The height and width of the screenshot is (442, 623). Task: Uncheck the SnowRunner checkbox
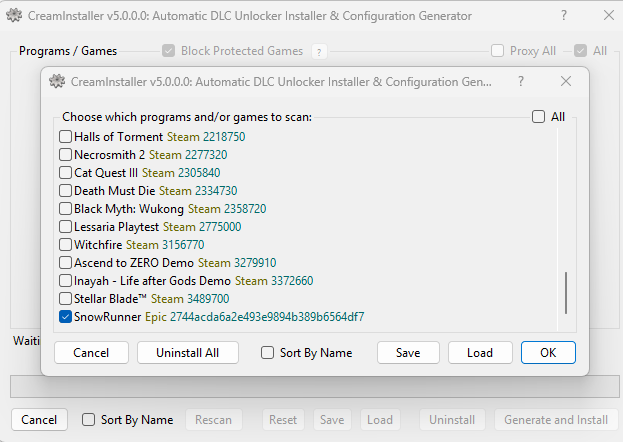[x=65, y=317]
